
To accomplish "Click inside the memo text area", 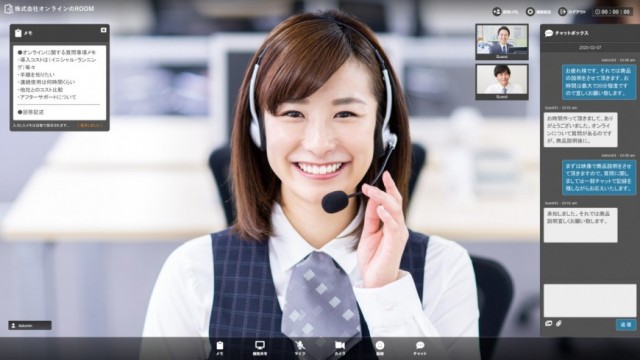I will click(60, 83).
